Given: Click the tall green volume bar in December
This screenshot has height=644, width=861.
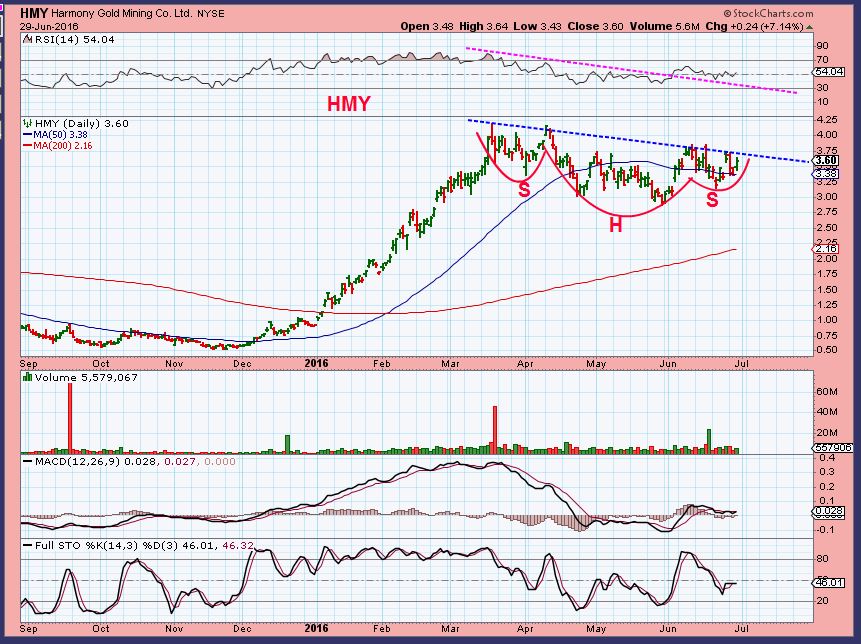Looking at the screenshot, I should pos(287,444).
